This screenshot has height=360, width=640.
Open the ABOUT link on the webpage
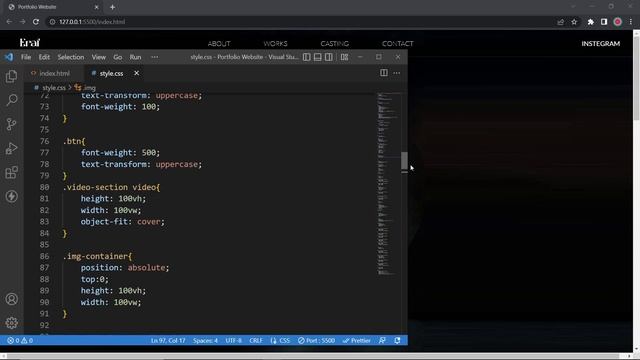[219, 44]
